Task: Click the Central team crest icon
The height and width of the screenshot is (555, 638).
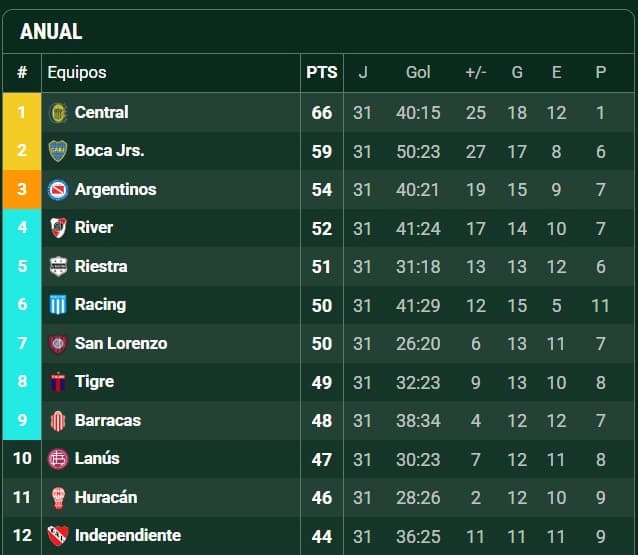Action: click(x=58, y=113)
